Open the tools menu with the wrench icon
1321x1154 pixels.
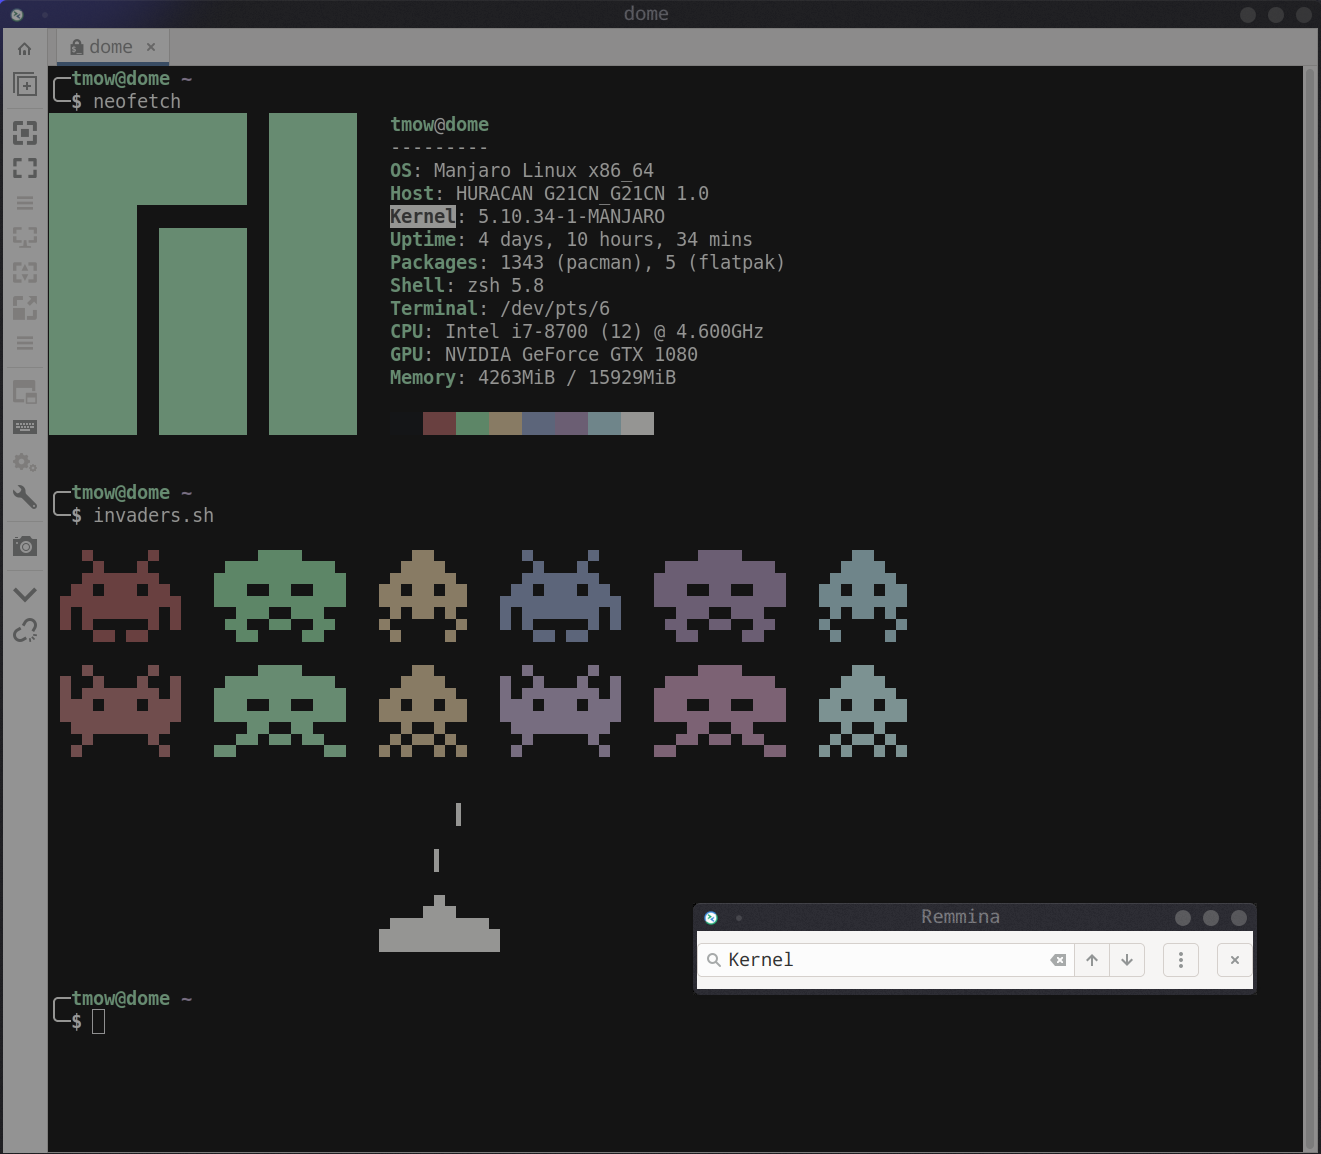24,497
